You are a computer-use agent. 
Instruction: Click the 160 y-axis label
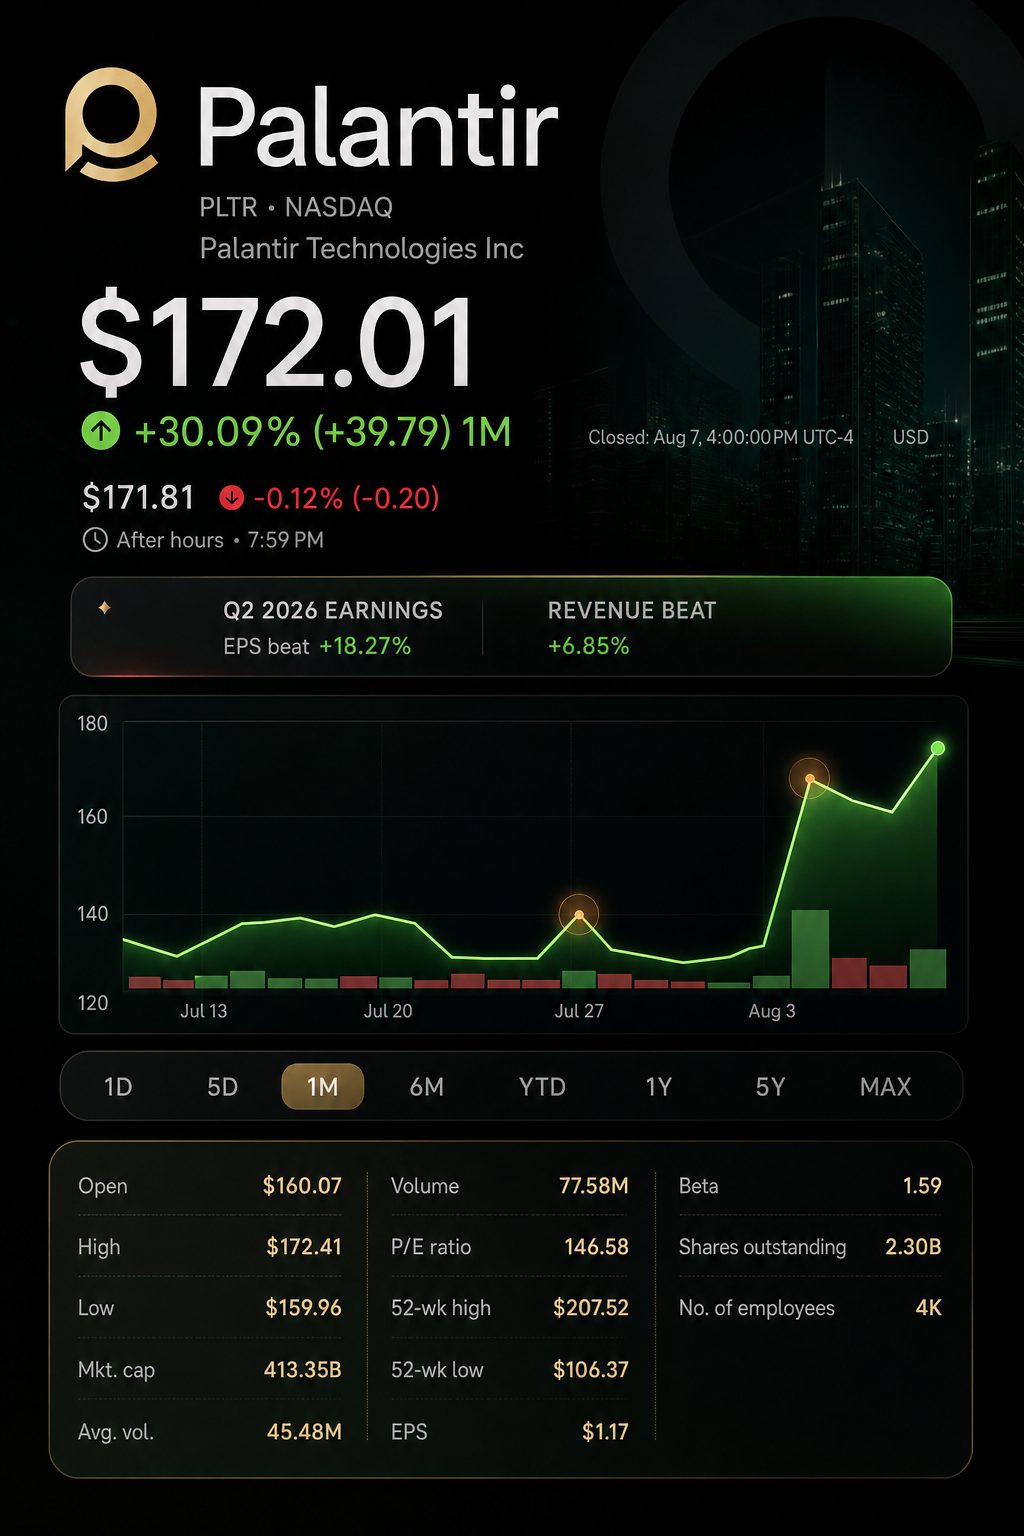point(93,817)
